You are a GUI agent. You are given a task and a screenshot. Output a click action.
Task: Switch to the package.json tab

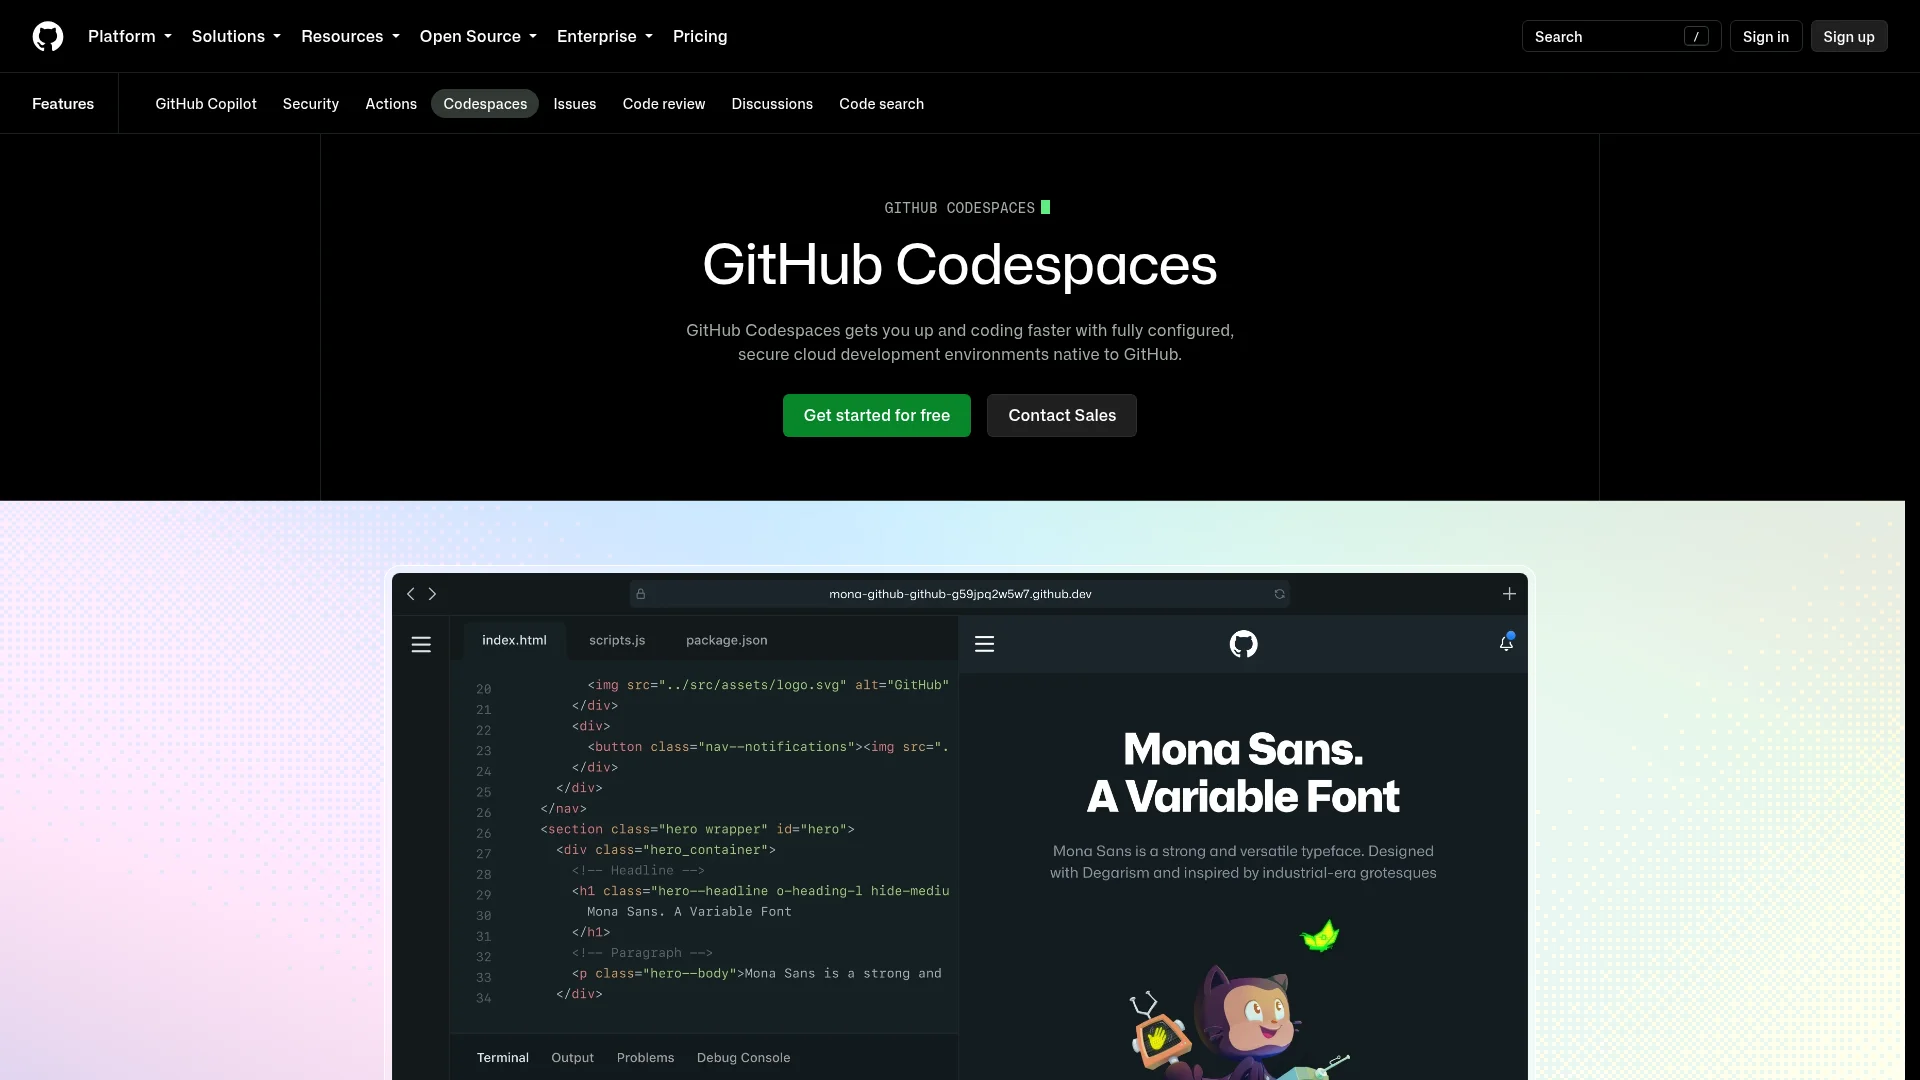pyautogui.click(x=727, y=640)
